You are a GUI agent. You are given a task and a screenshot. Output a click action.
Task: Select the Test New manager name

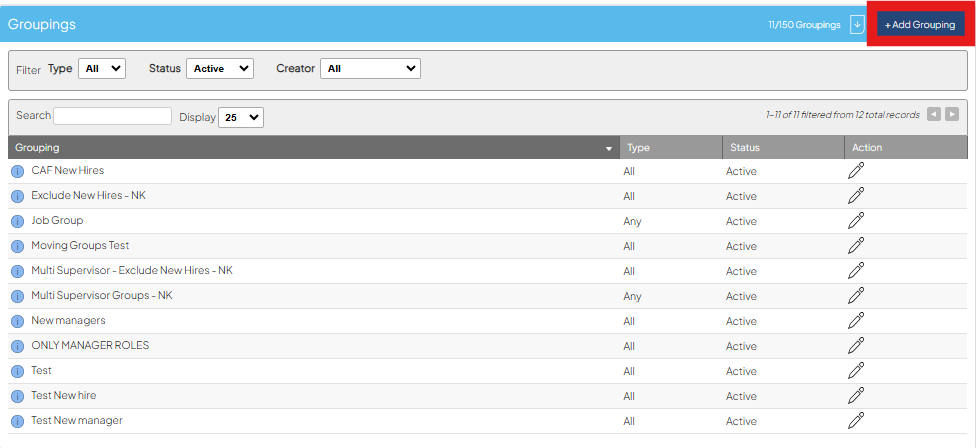[77, 421]
